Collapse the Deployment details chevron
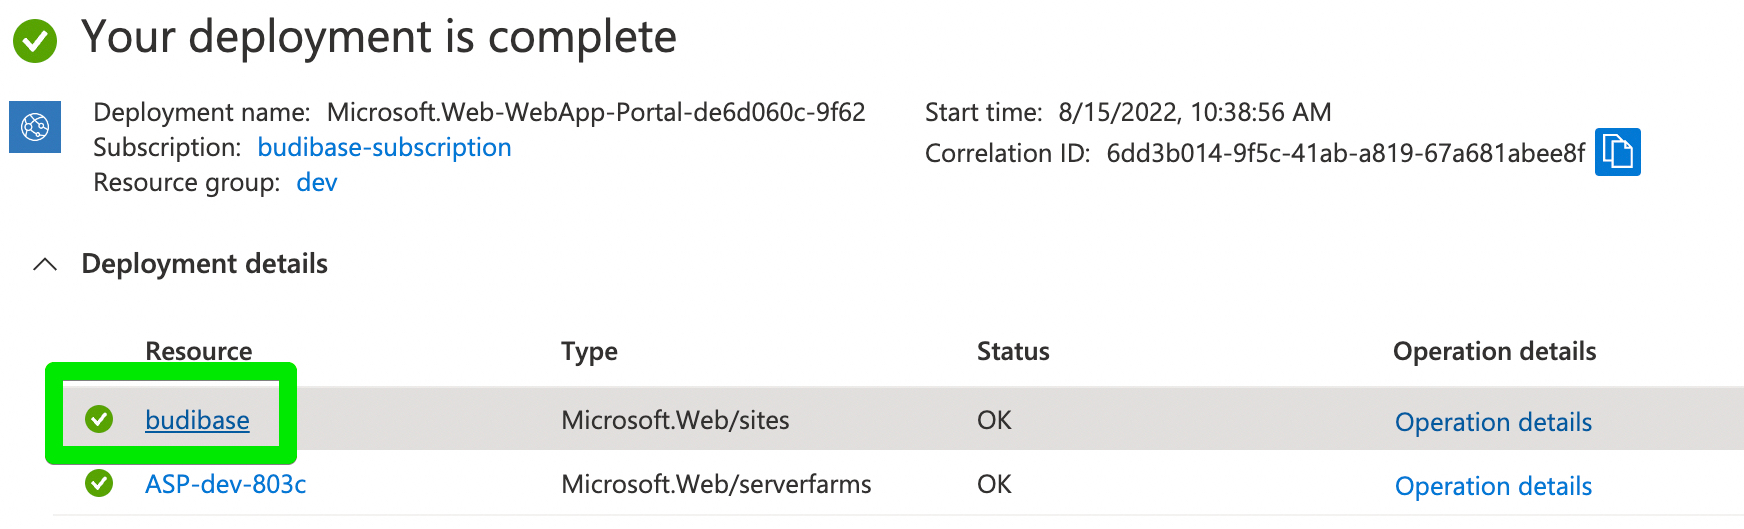The width and height of the screenshot is (1744, 529). 45,264
